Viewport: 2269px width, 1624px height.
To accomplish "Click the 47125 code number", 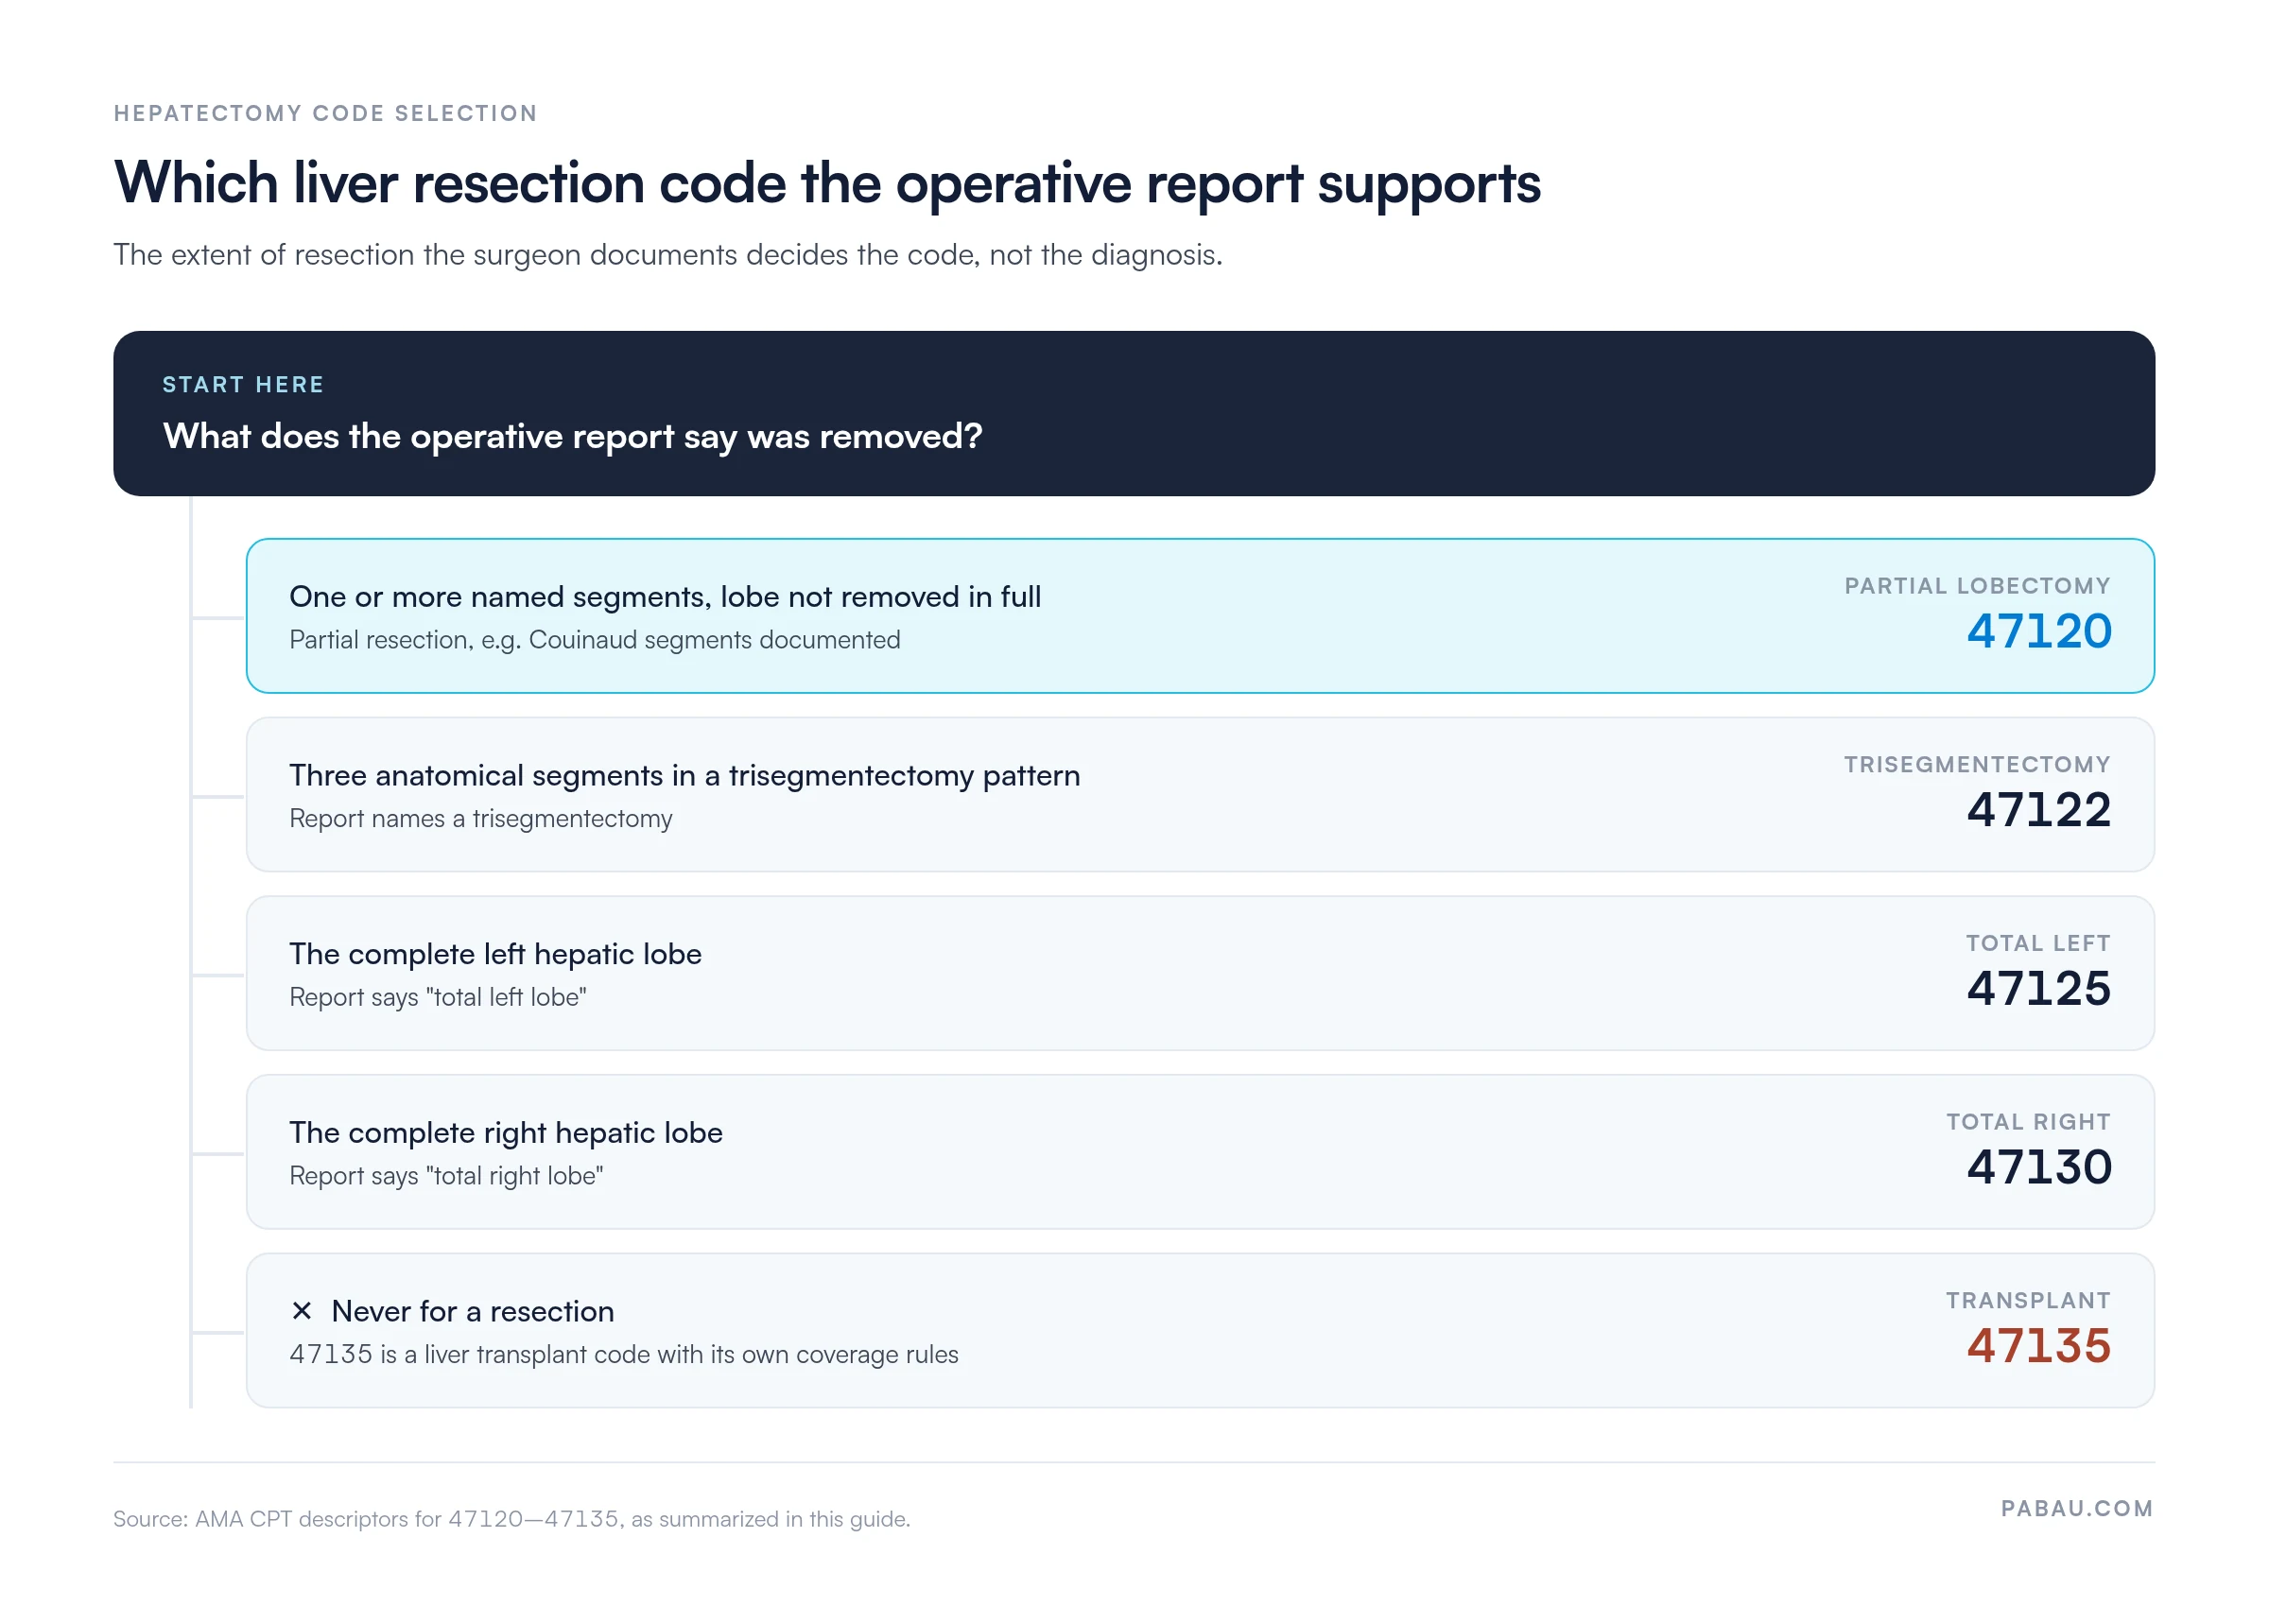I will [x=2039, y=989].
